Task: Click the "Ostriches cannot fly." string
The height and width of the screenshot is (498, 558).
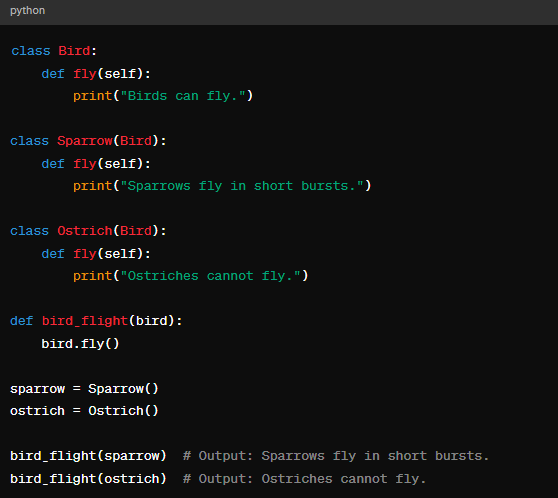Action: [210, 276]
